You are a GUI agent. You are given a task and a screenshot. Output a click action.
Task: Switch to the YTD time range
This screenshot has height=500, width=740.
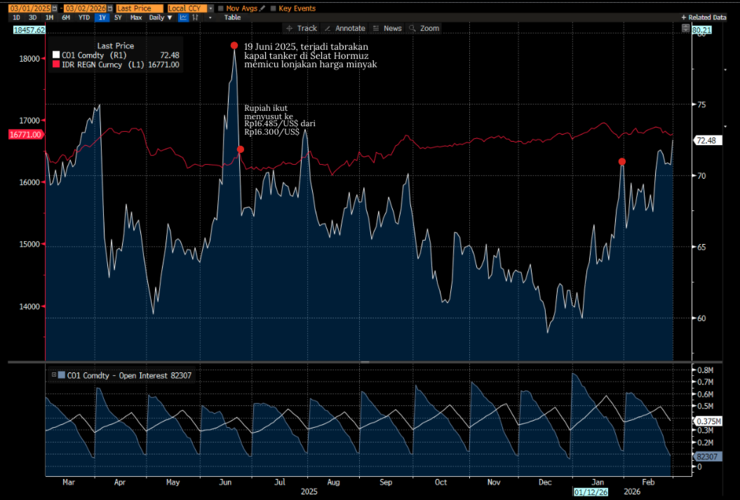pos(84,18)
